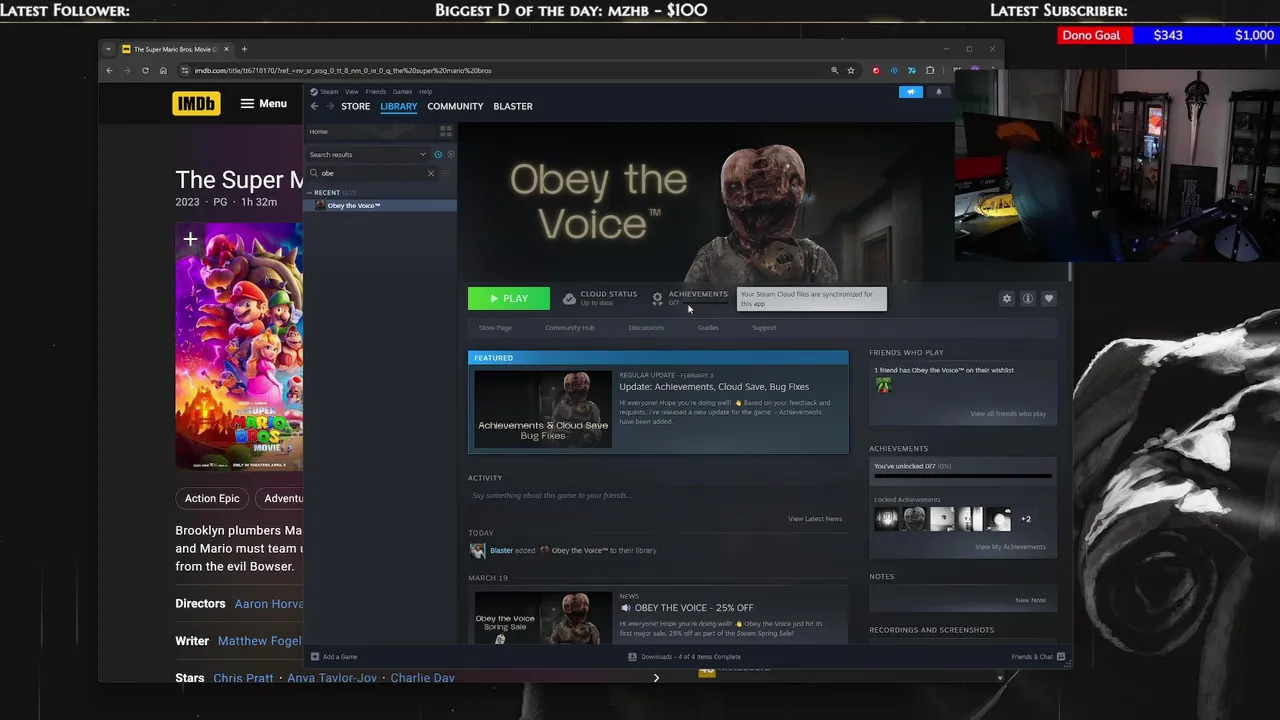Open Friends & Chat in Steam footer
Viewport: 1280px width, 720px height.
(1038, 657)
